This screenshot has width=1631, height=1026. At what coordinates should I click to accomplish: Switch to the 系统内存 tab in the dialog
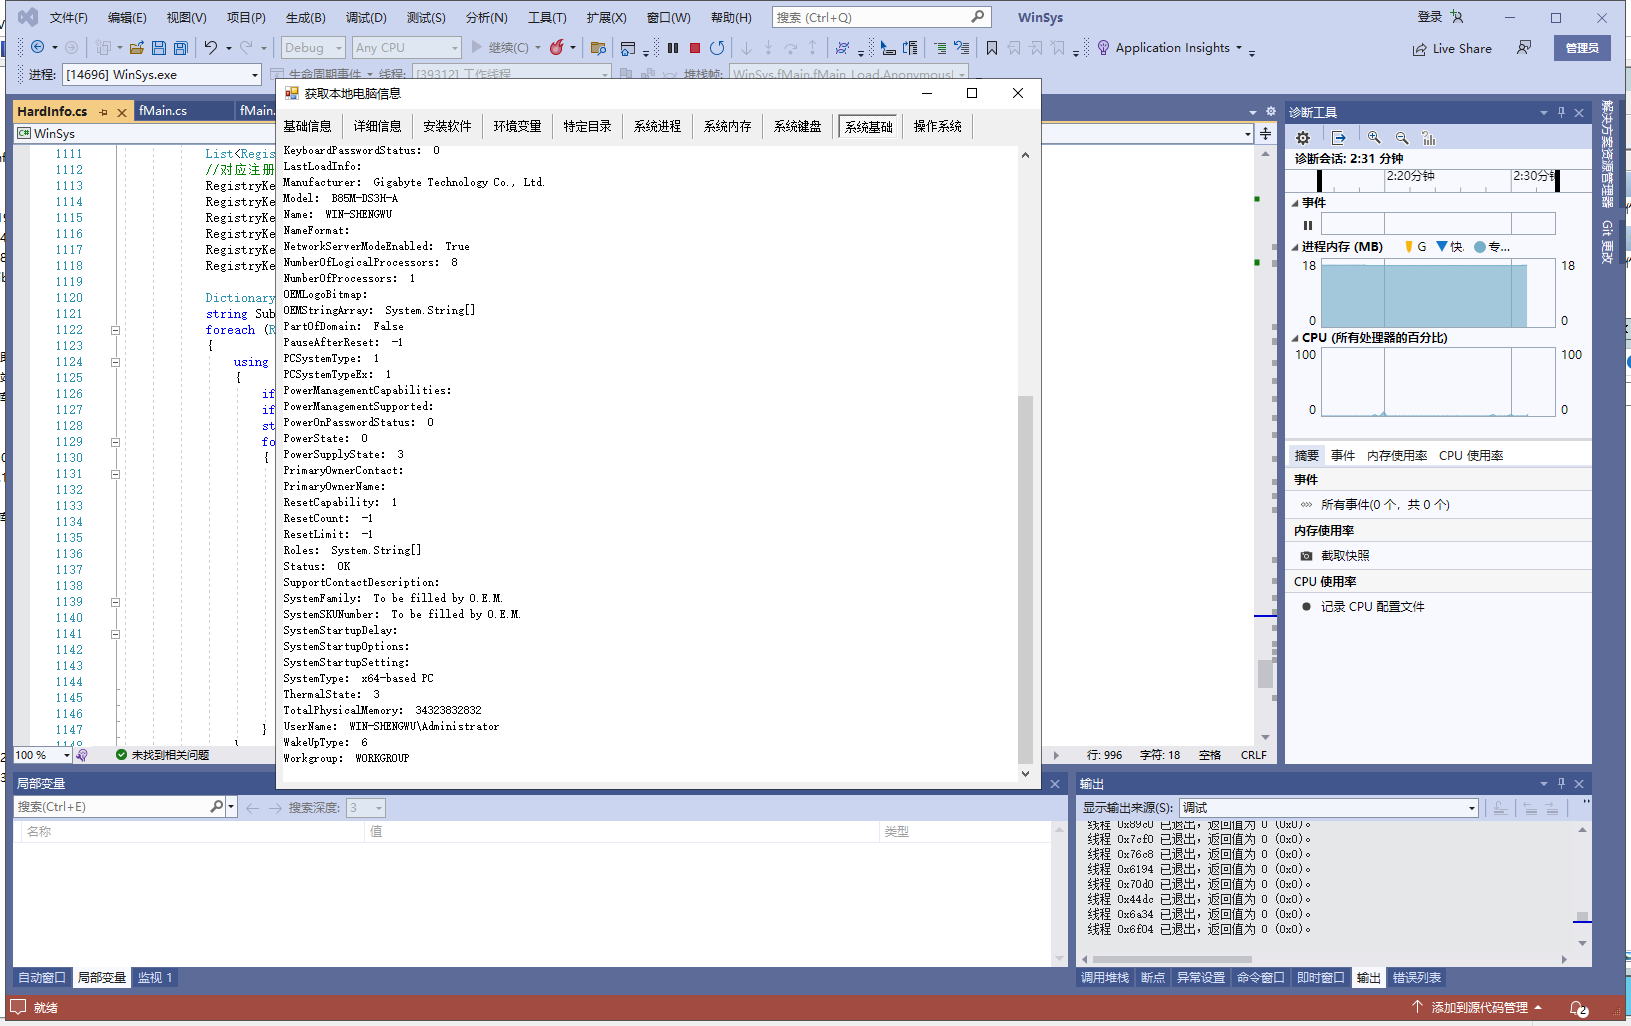click(x=727, y=126)
